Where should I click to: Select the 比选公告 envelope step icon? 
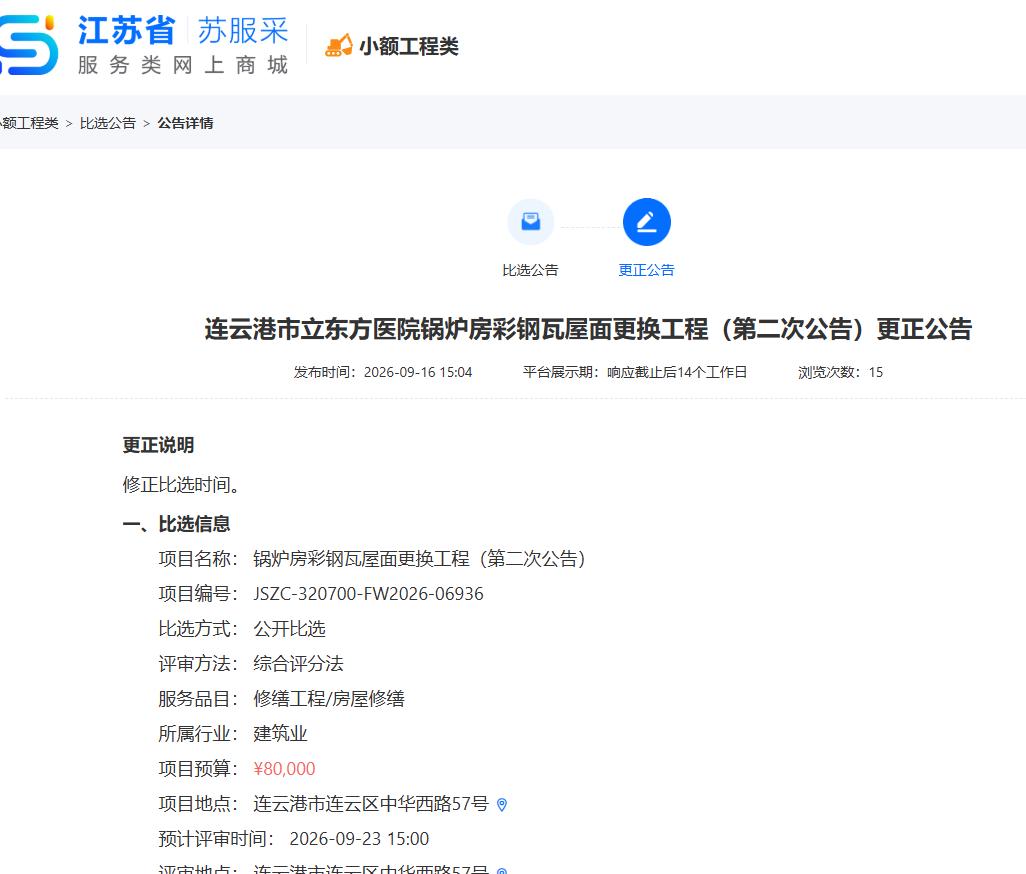531,222
